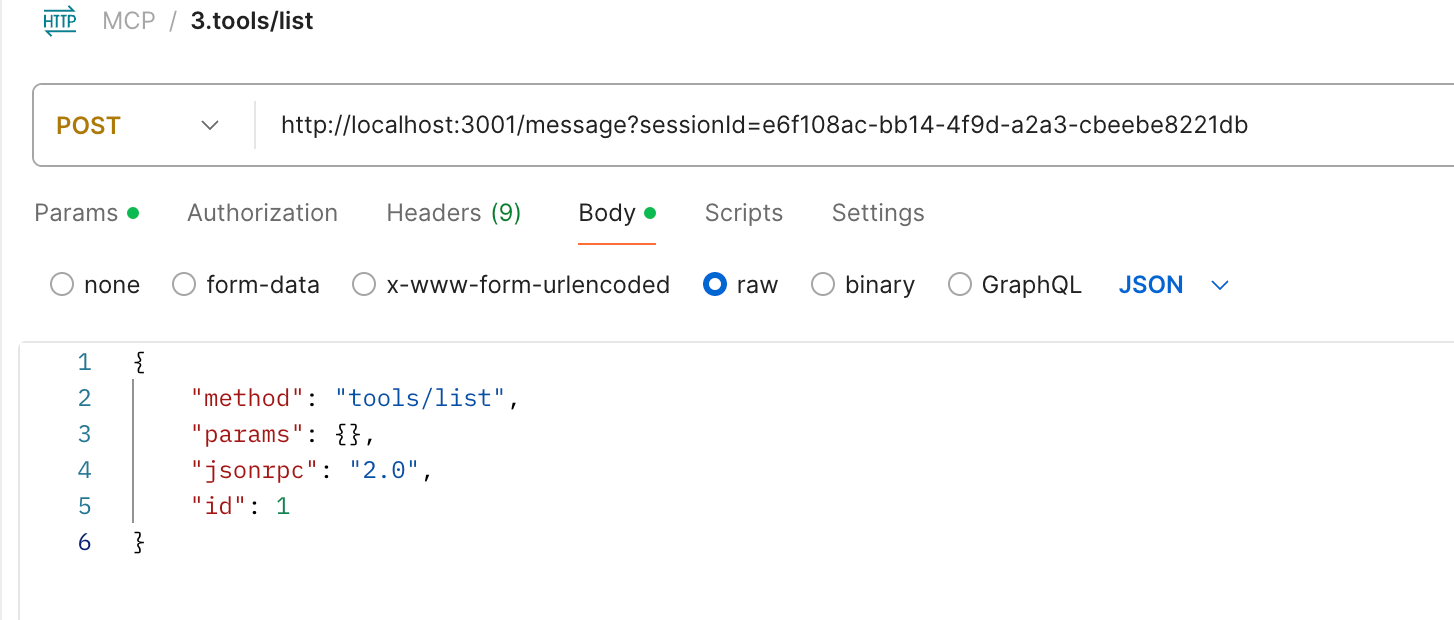Open the POST method dropdown
The height and width of the screenshot is (620, 1454).
[138, 126]
